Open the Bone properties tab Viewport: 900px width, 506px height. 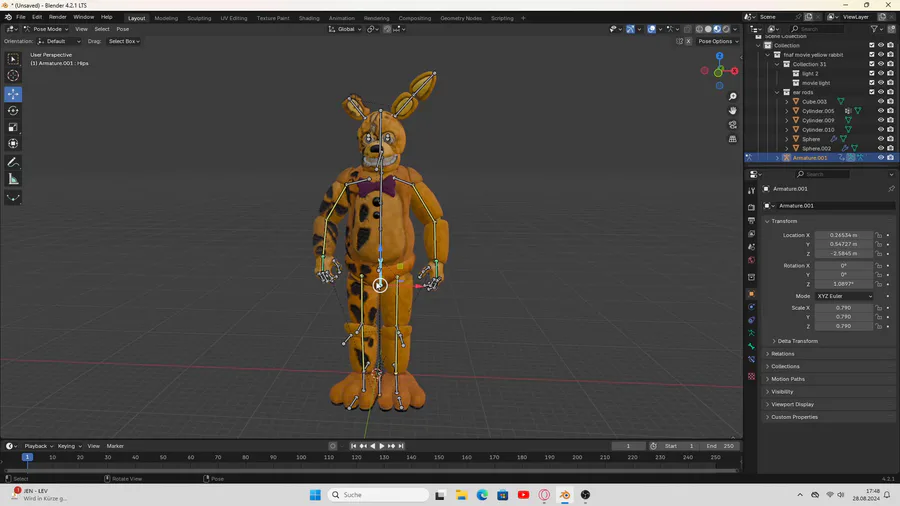point(751,346)
